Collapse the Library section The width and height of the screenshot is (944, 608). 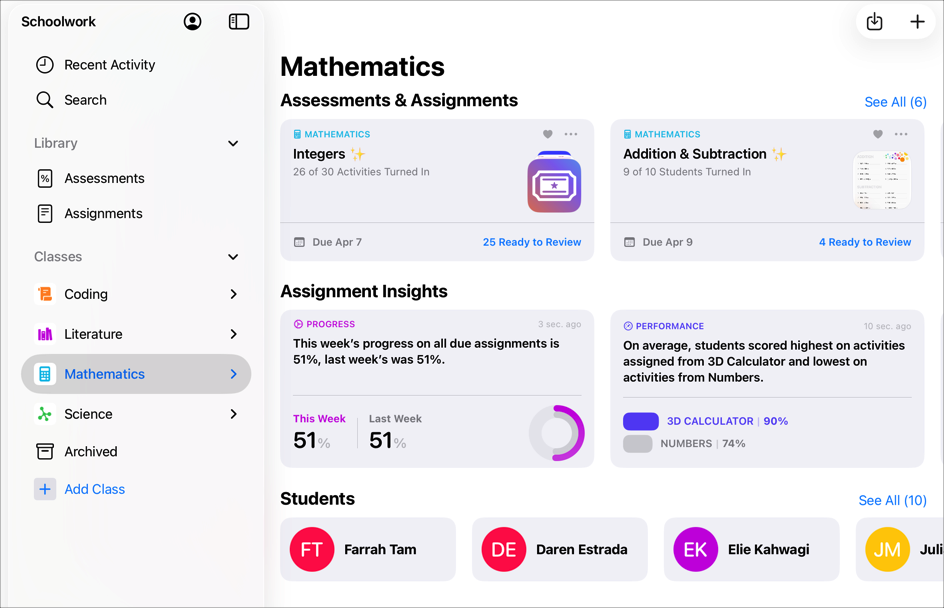click(232, 143)
